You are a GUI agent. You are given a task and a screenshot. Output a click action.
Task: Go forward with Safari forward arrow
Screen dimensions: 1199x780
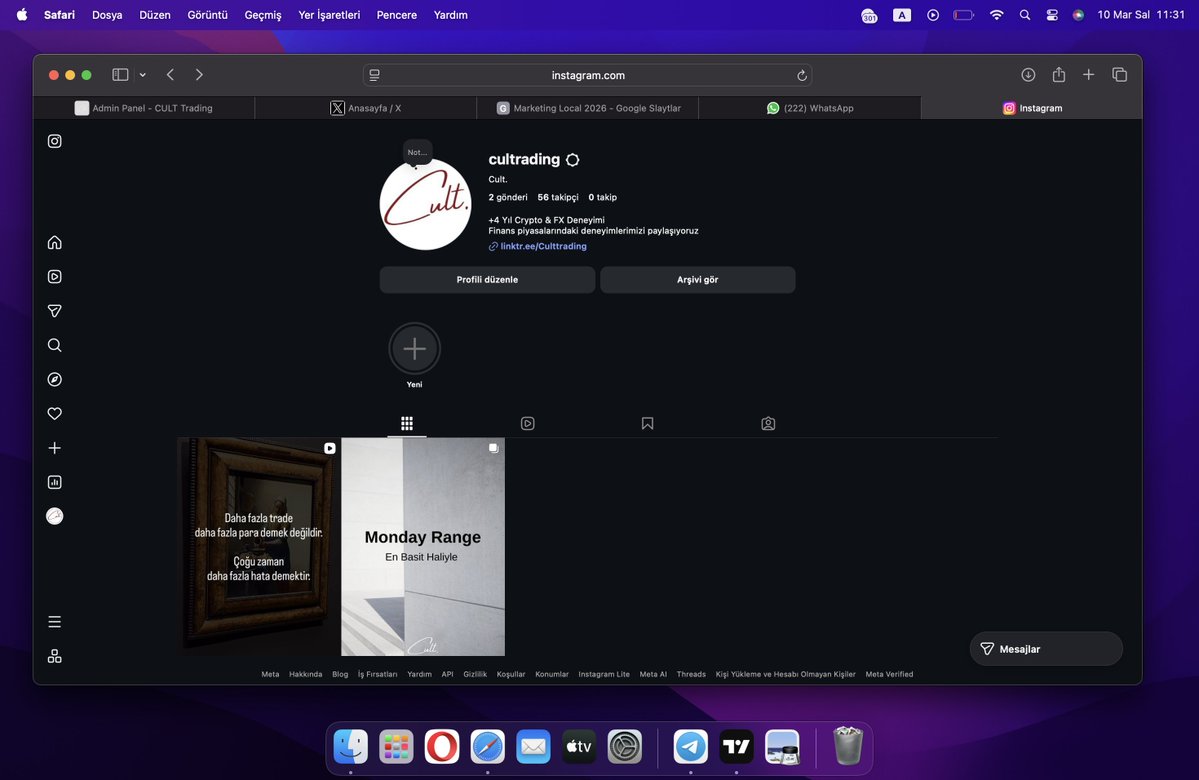tap(199, 75)
